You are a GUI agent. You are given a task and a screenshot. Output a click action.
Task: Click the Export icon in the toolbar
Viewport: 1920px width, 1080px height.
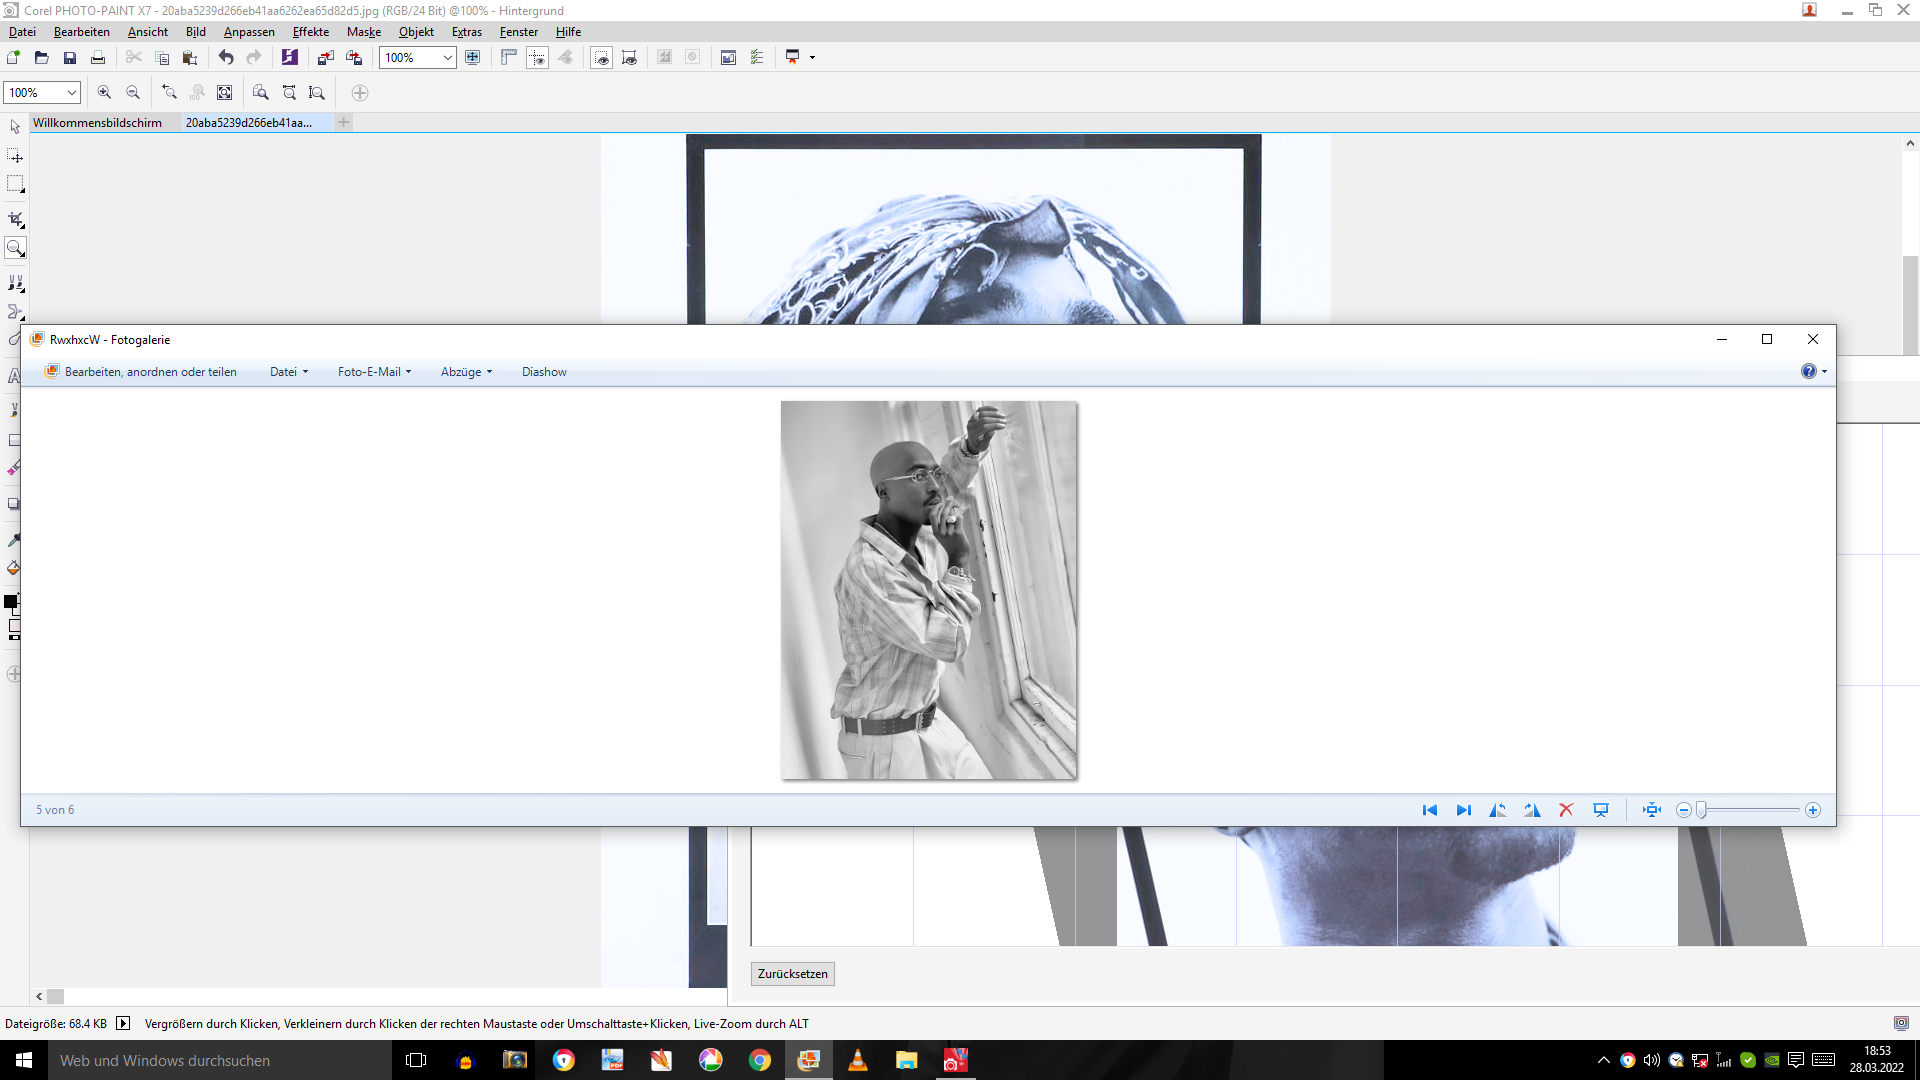pos(354,58)
